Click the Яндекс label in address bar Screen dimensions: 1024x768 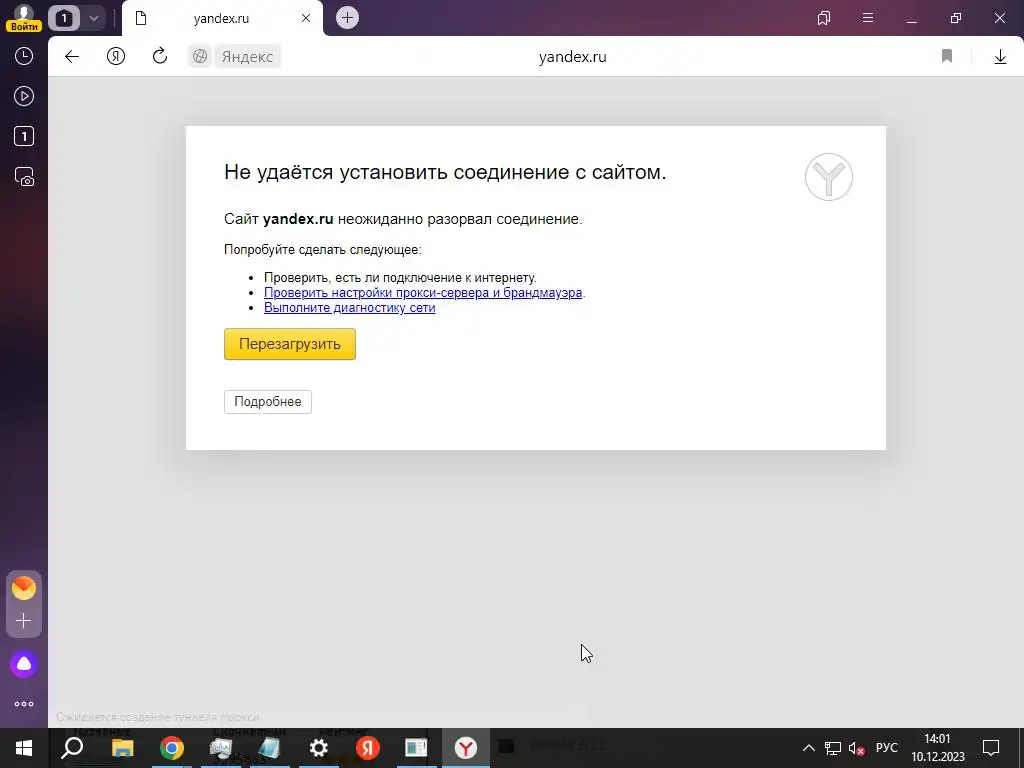(247, 57)
